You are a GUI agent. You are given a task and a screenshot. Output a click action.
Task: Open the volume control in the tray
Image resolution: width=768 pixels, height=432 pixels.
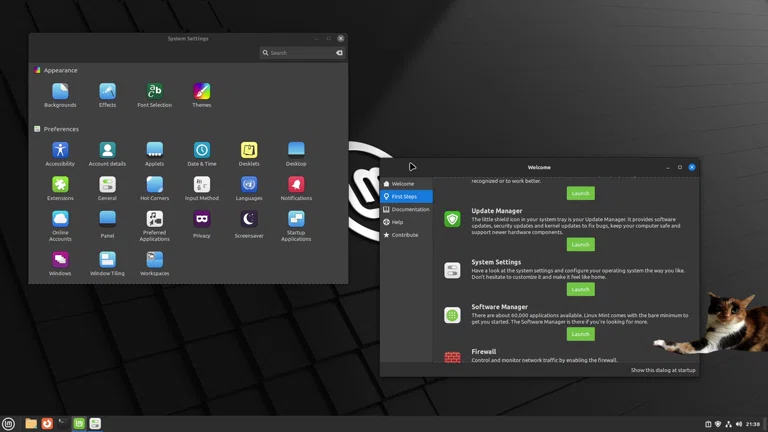(739, 424)
